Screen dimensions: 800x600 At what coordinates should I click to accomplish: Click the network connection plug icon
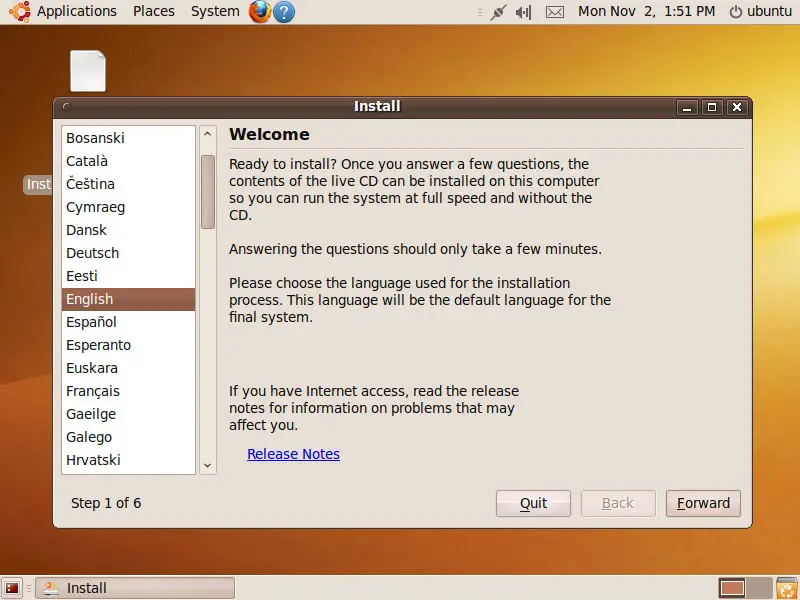(497, 12)
